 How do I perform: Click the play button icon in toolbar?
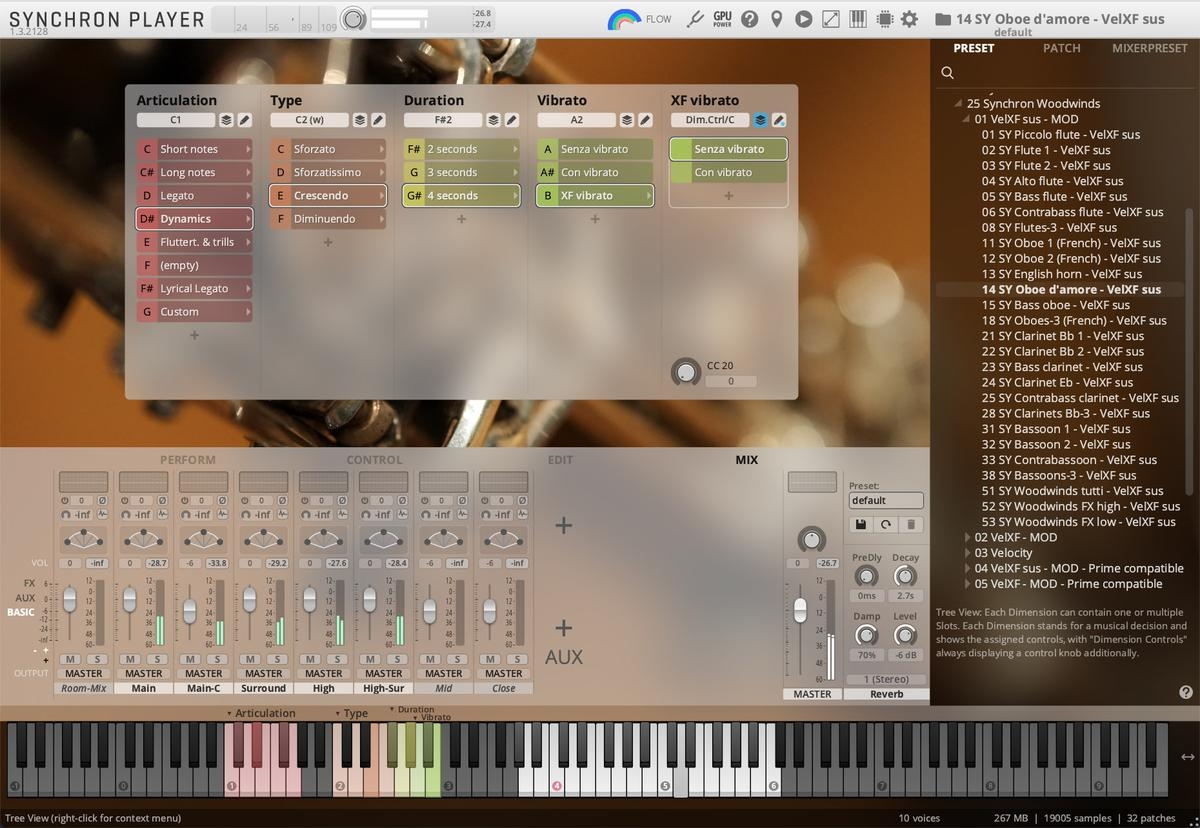click(x=804, y=19)
